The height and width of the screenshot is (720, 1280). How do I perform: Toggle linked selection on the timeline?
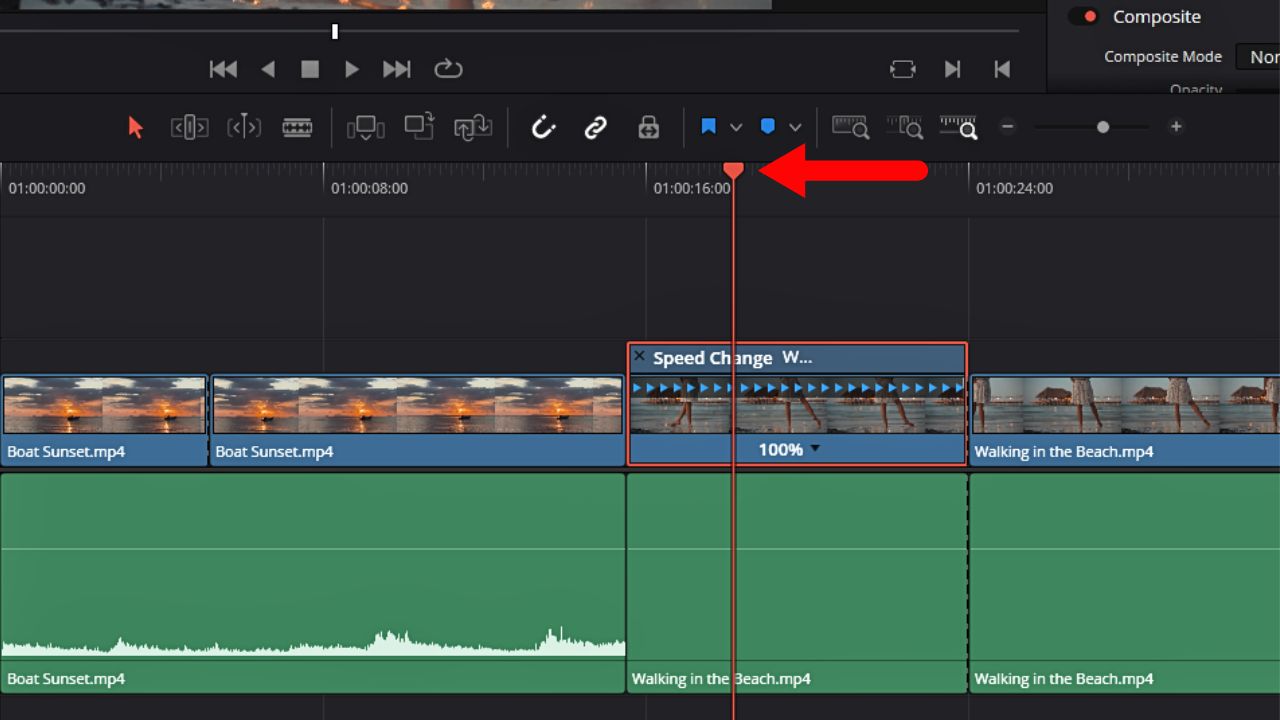click(595, 127)
